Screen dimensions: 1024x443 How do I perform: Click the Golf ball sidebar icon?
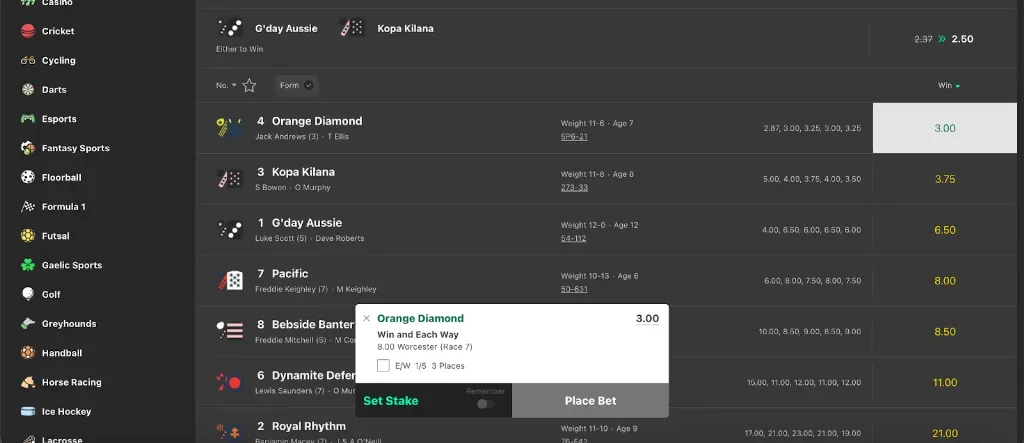tap(28, 294)
